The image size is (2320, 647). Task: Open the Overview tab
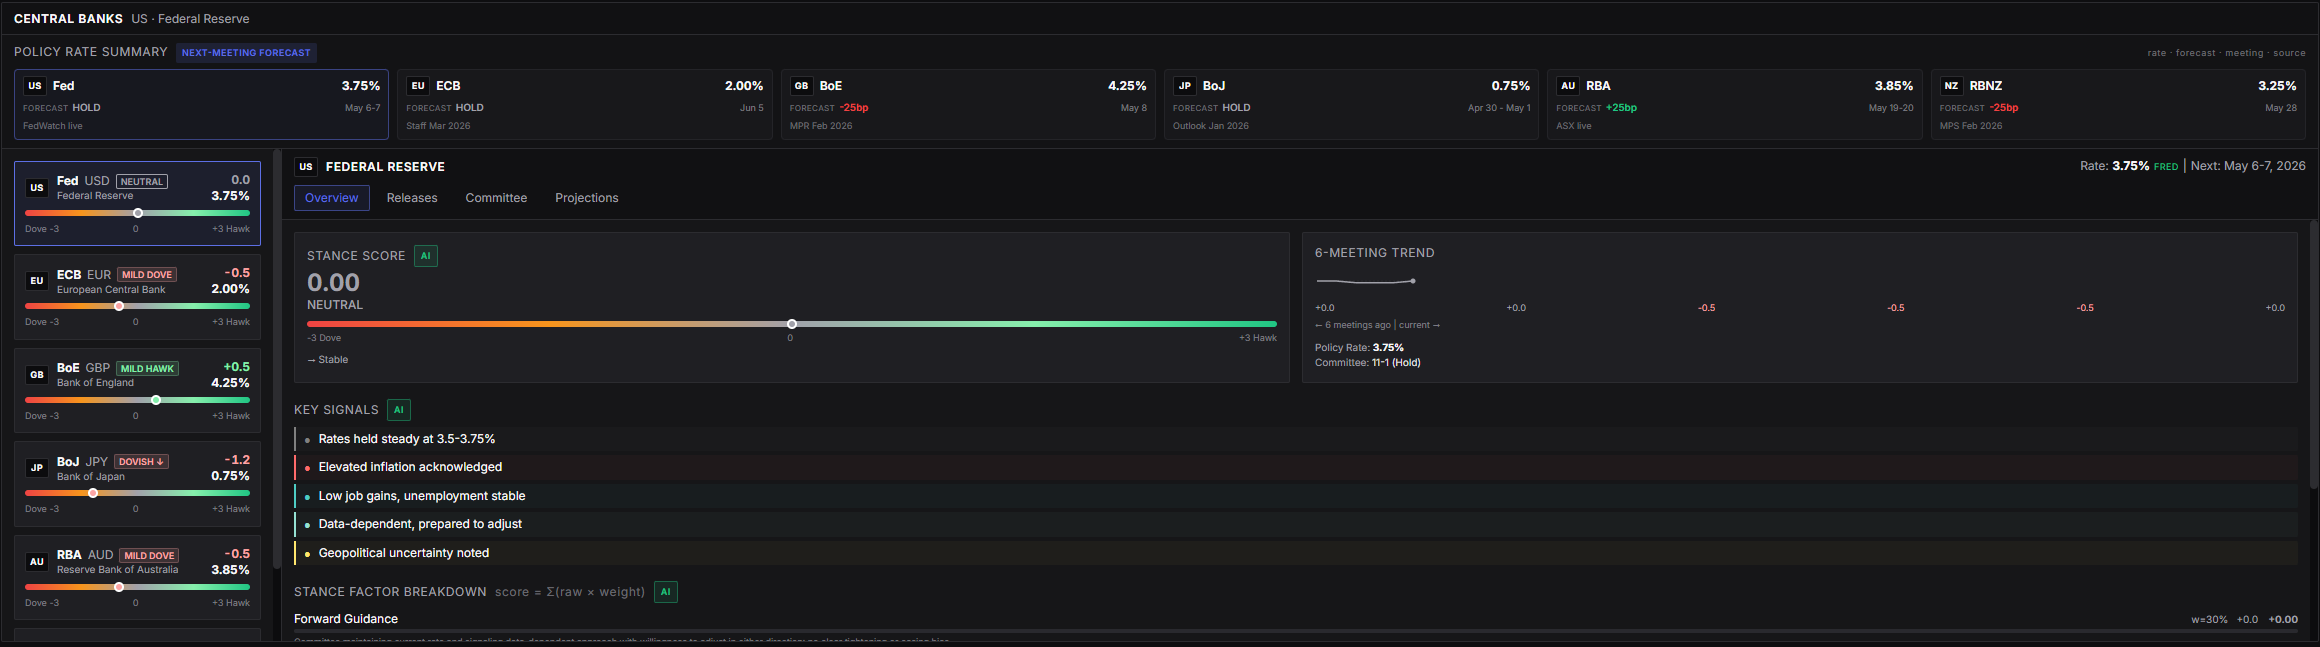click(331, 198)
